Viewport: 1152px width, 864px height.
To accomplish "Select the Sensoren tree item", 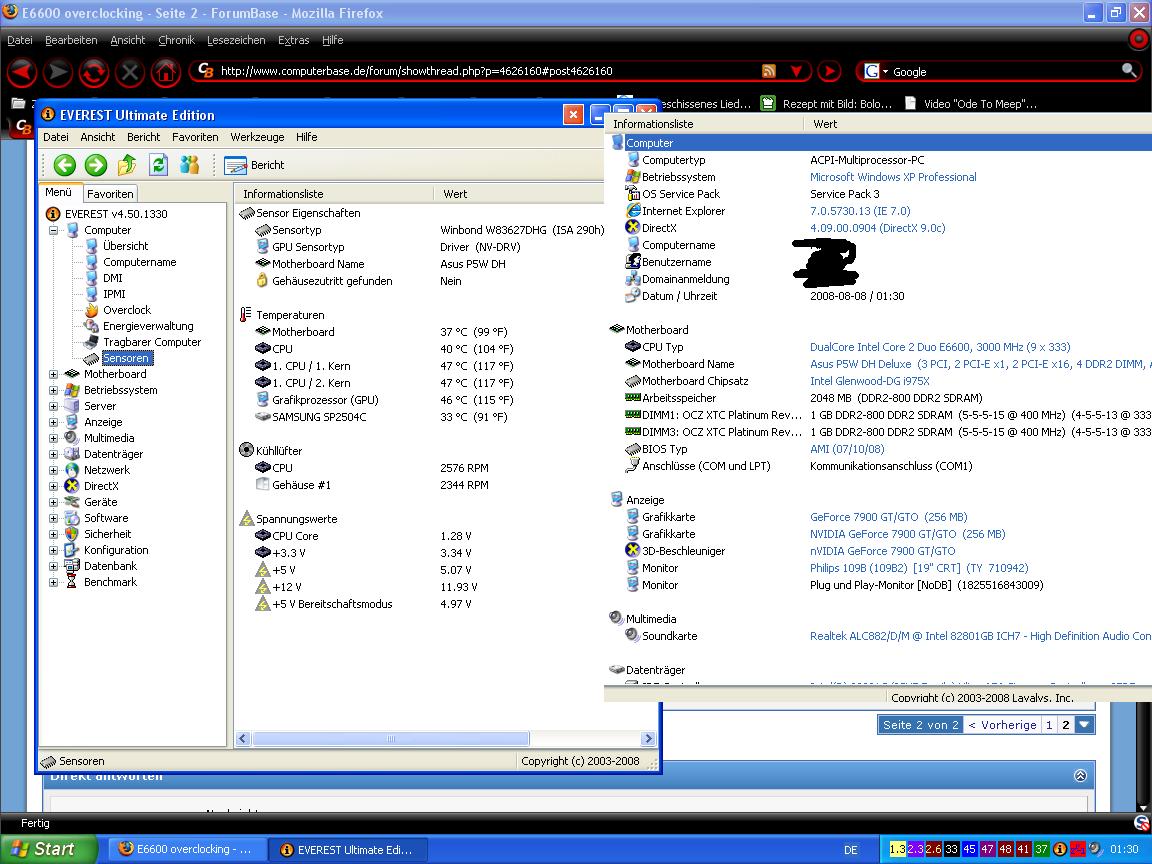I will pyautogui.click(x=126, y=359).
